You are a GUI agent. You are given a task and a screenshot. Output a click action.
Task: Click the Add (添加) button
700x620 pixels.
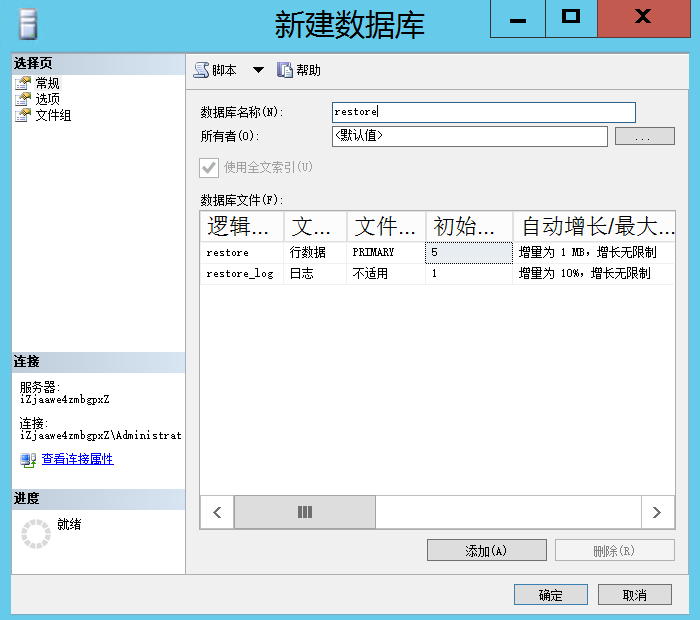click(x=487, y=550)
